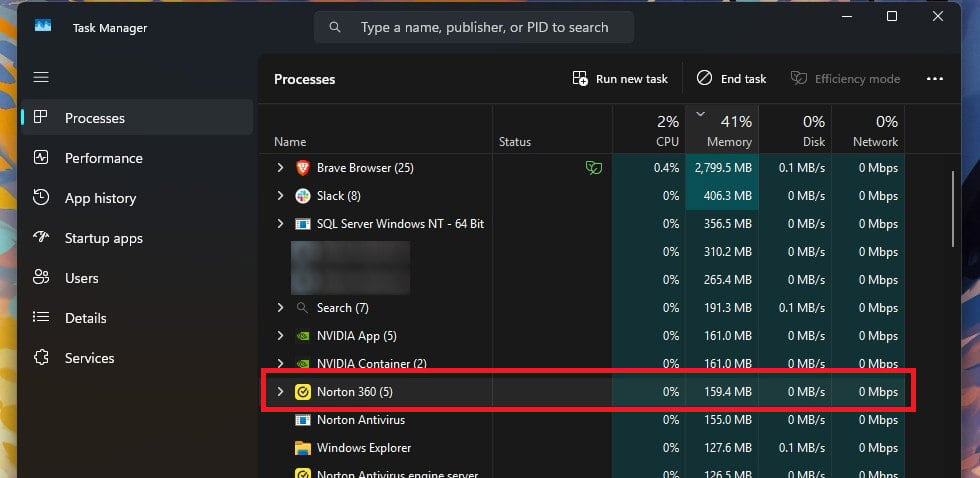Expand the NVIDIA App (5) group
980x478 pixels.
click(281, 336)
